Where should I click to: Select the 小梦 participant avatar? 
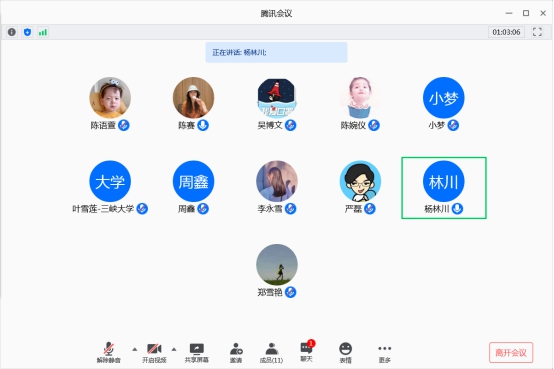pyautogui.click(x=443, y=98)
